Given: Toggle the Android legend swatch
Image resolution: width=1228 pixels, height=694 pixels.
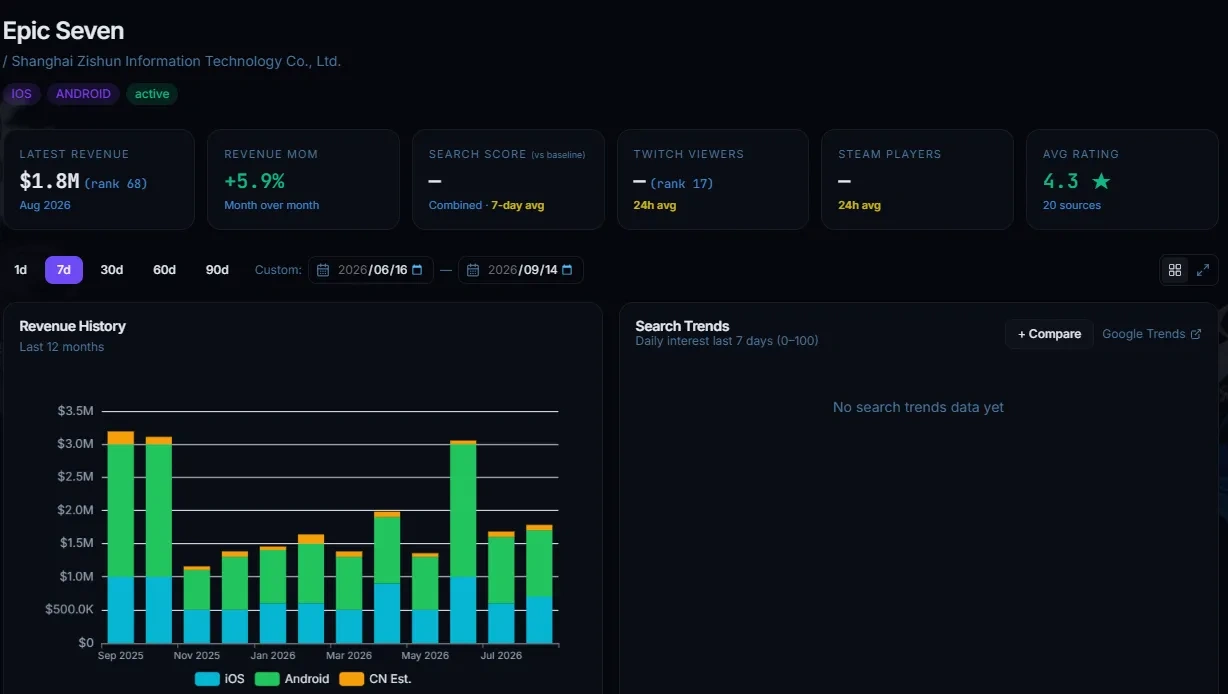Looking at the screenshot, I should pos(267,679).
